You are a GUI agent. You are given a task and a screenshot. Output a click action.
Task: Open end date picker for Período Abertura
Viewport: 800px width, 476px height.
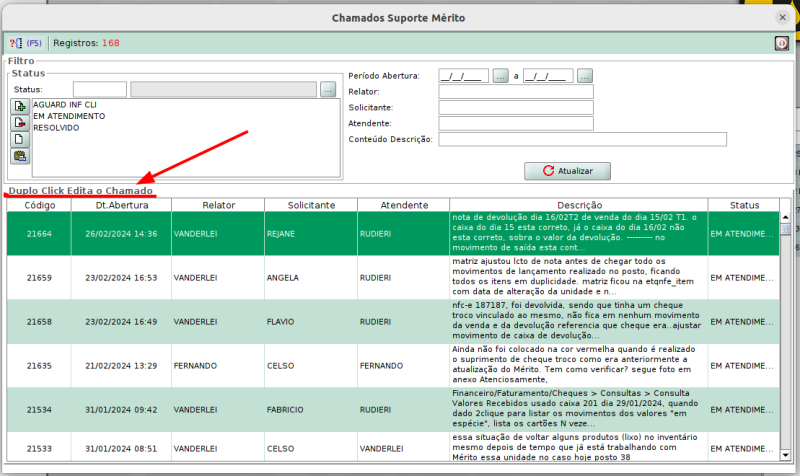click(585, 77)
